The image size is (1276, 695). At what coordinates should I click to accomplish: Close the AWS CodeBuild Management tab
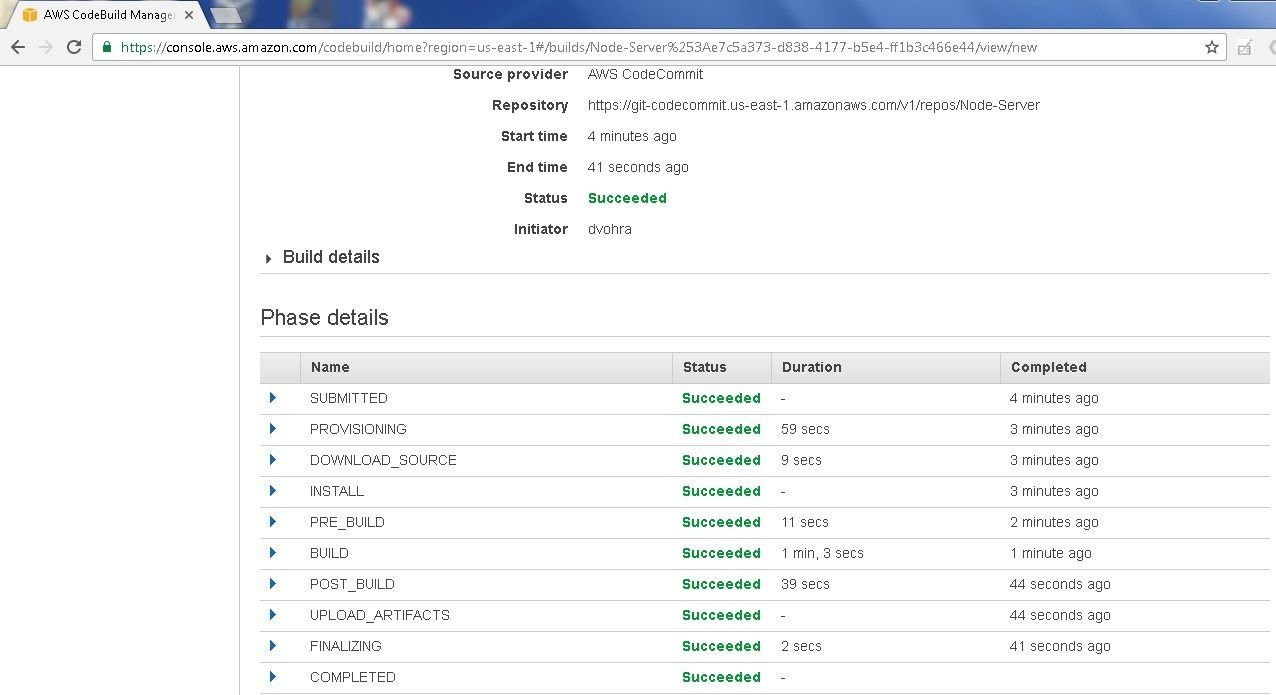pyautogui.click(x=189, y=15)
